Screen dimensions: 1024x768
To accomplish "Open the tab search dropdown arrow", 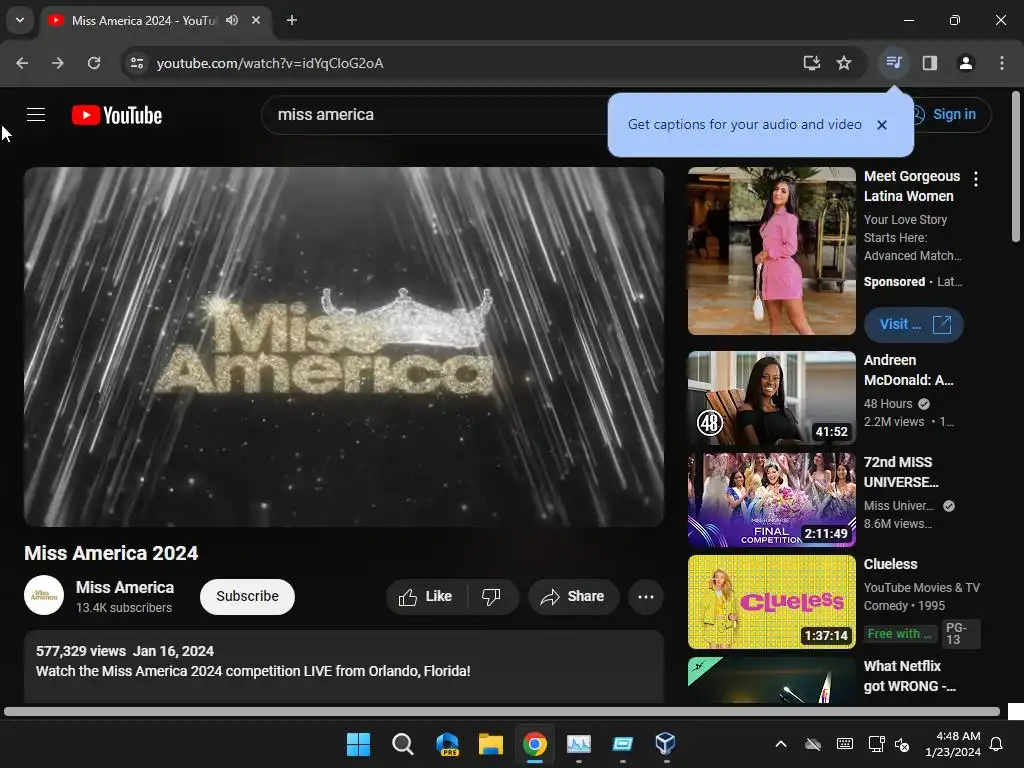I will (20, 20).
